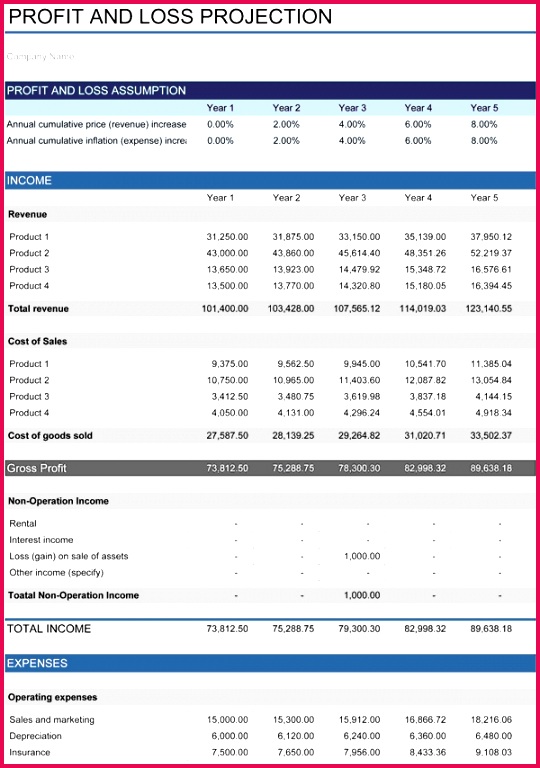Select the Total revenue row label
Image resolution: width=540 pixels, height=768 pixels.
38,309
